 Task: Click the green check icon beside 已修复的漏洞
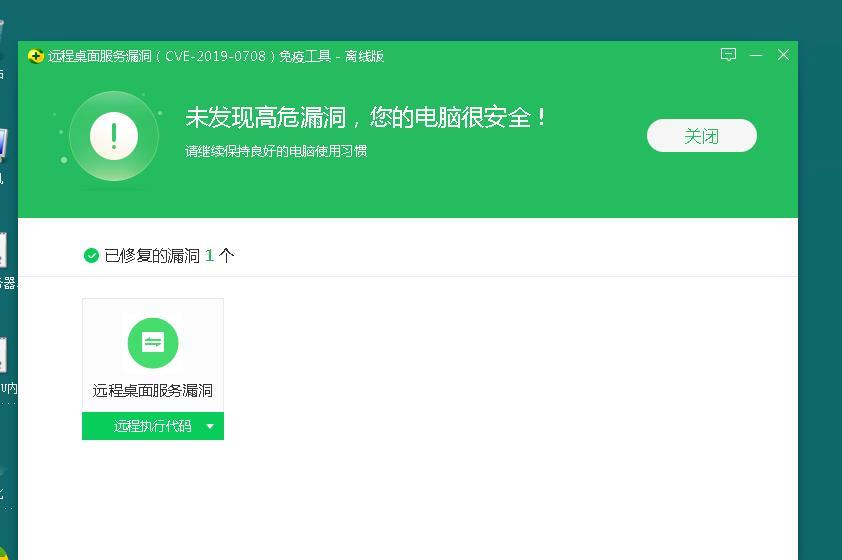pyautogui.click(x=91, y=256)
